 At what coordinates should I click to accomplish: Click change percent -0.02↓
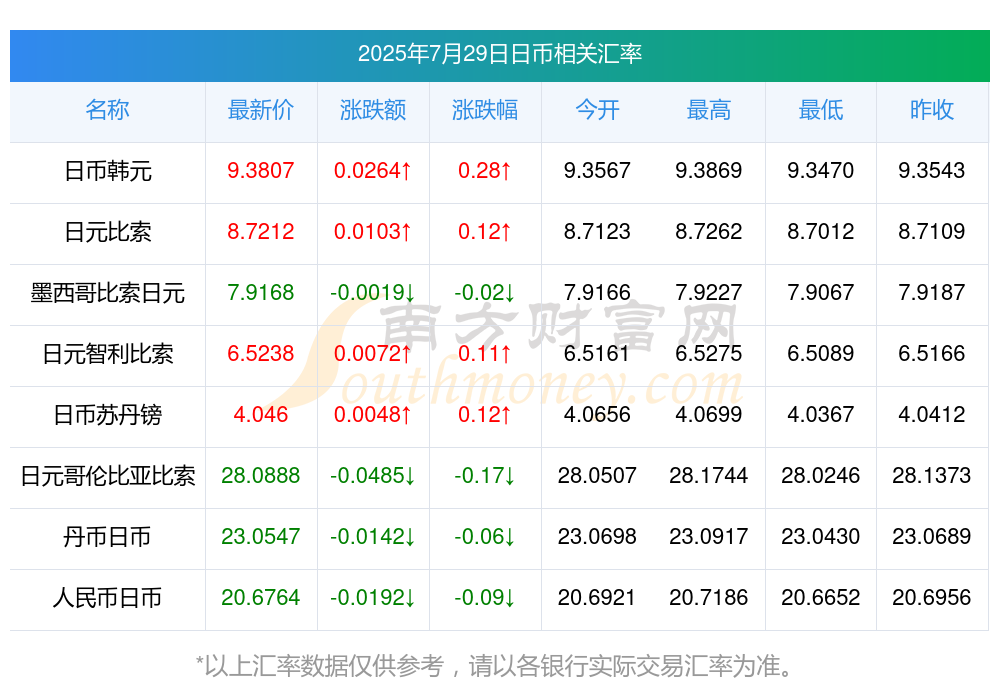[x=485, y=292]
